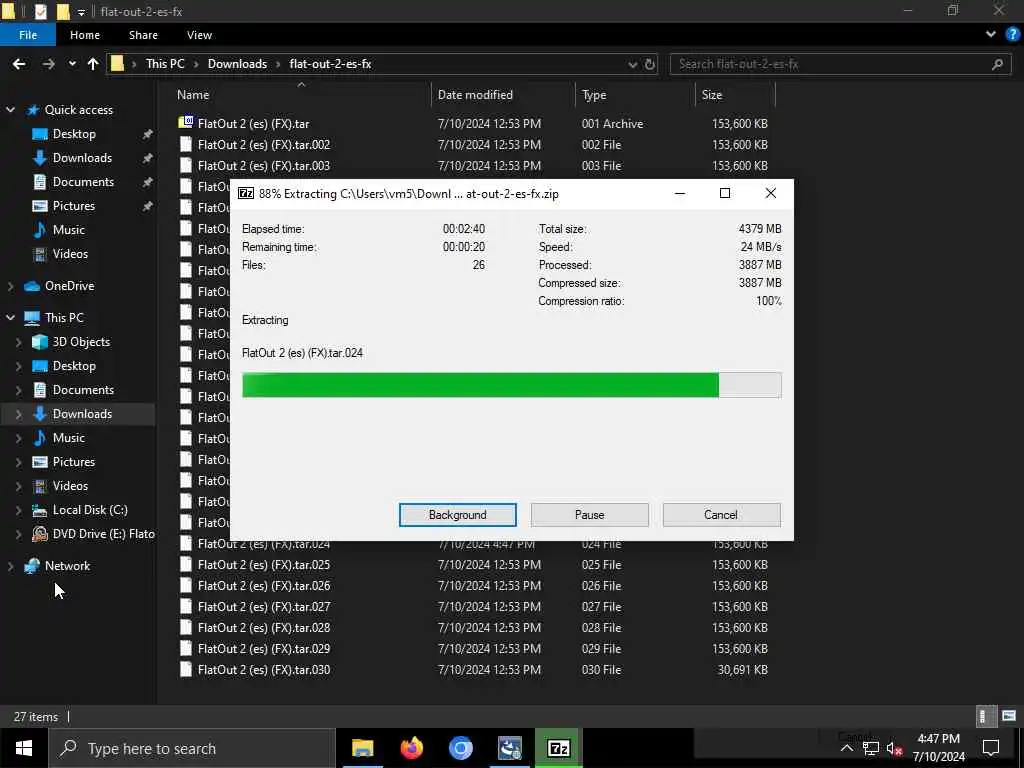
Task: Select 'Downloads' in the address breadcrumb
Action: tap(237, 64)
